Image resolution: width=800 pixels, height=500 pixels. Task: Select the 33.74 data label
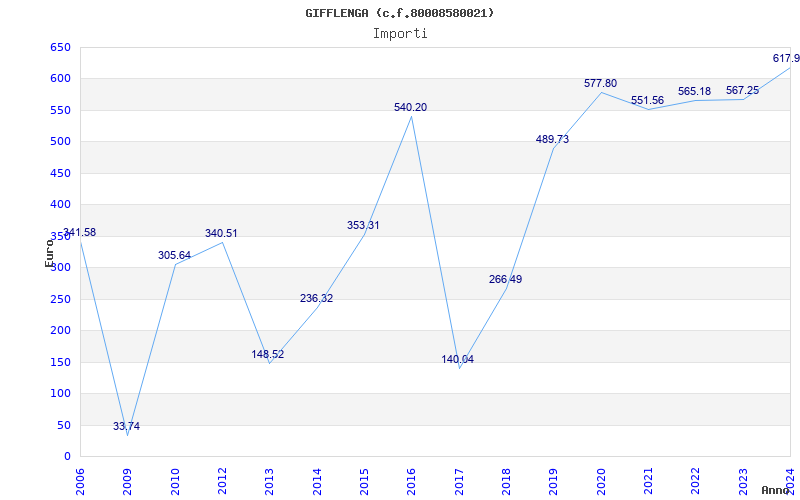tap(127, 426)
